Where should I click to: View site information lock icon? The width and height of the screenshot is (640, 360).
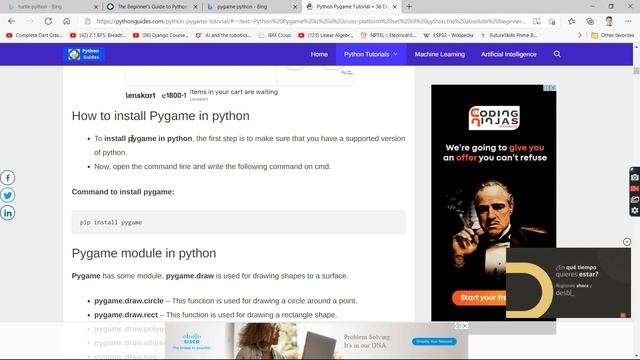point(87,21)
